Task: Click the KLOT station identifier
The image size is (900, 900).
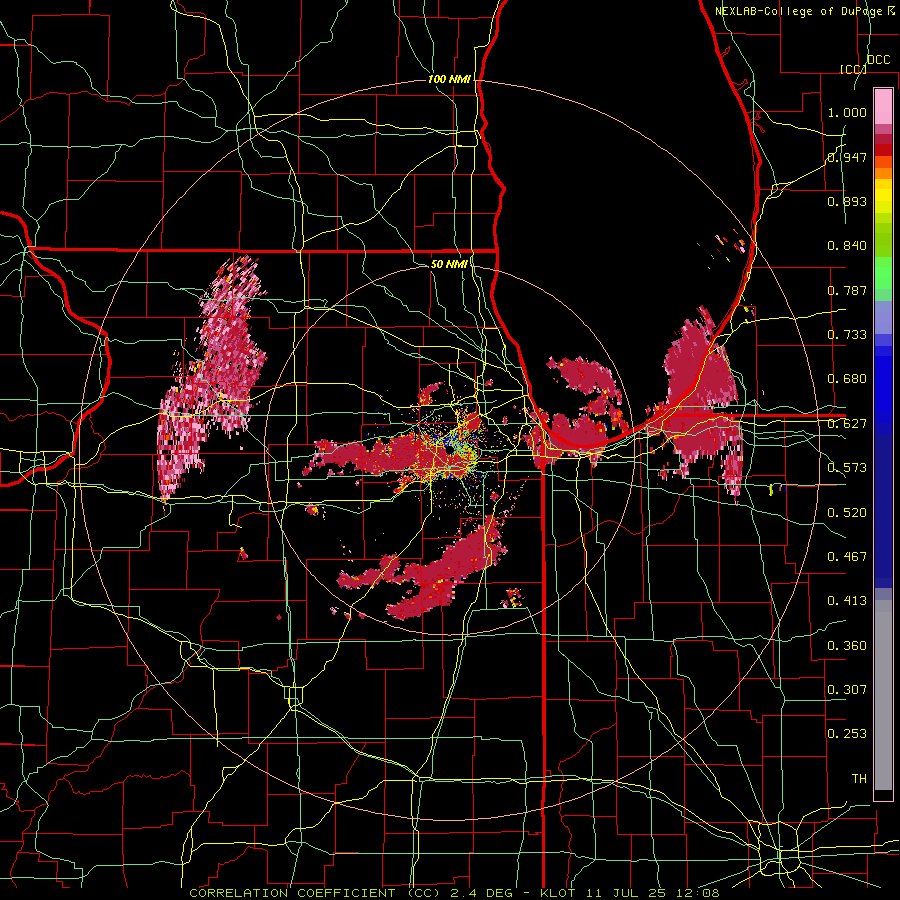Action: [558, 893]
